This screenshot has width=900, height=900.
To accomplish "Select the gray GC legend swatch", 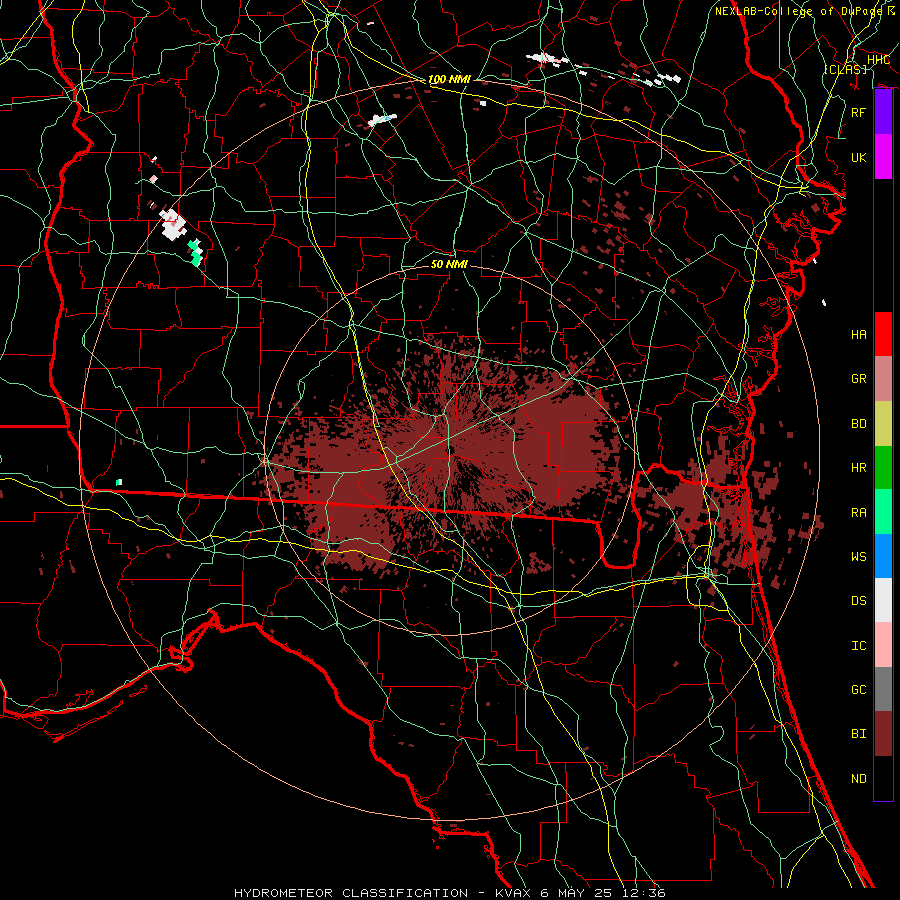I will click(x=883, y=689).
